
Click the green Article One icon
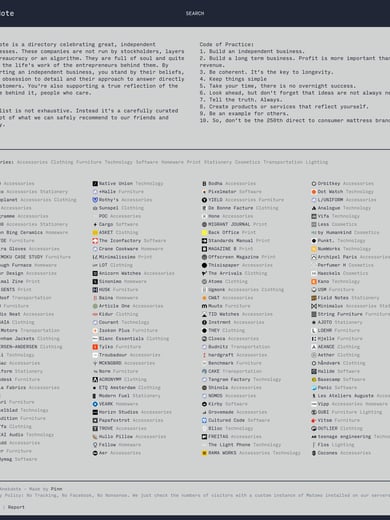coord(95,306)
